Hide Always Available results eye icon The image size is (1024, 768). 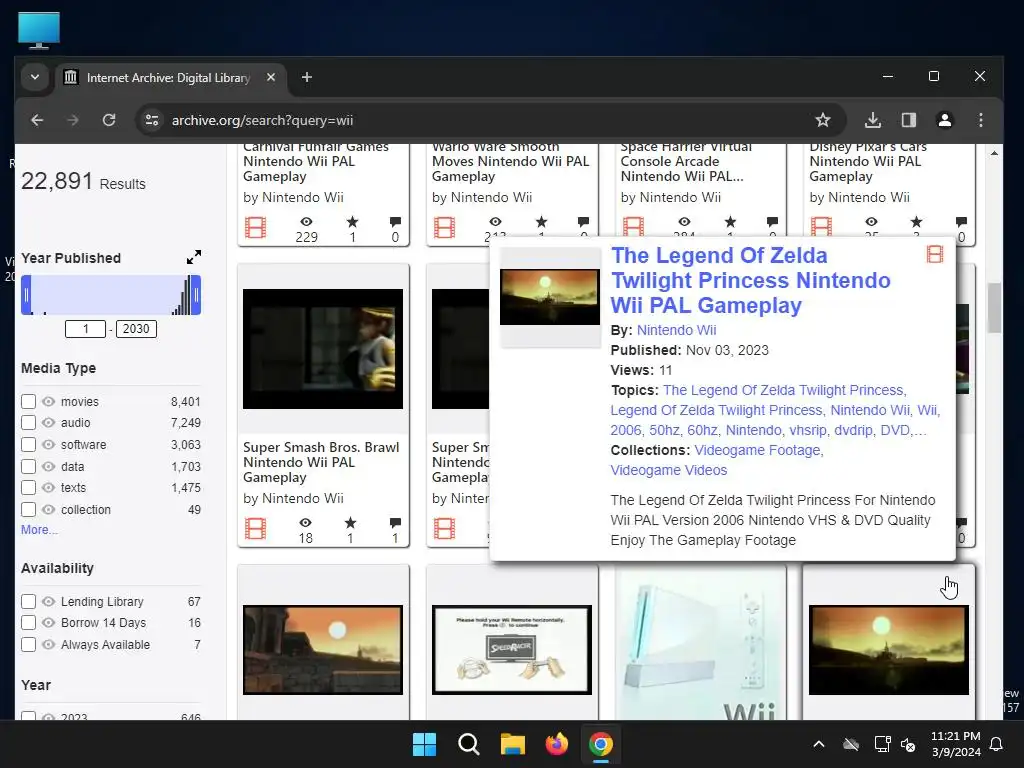[48, 645]
